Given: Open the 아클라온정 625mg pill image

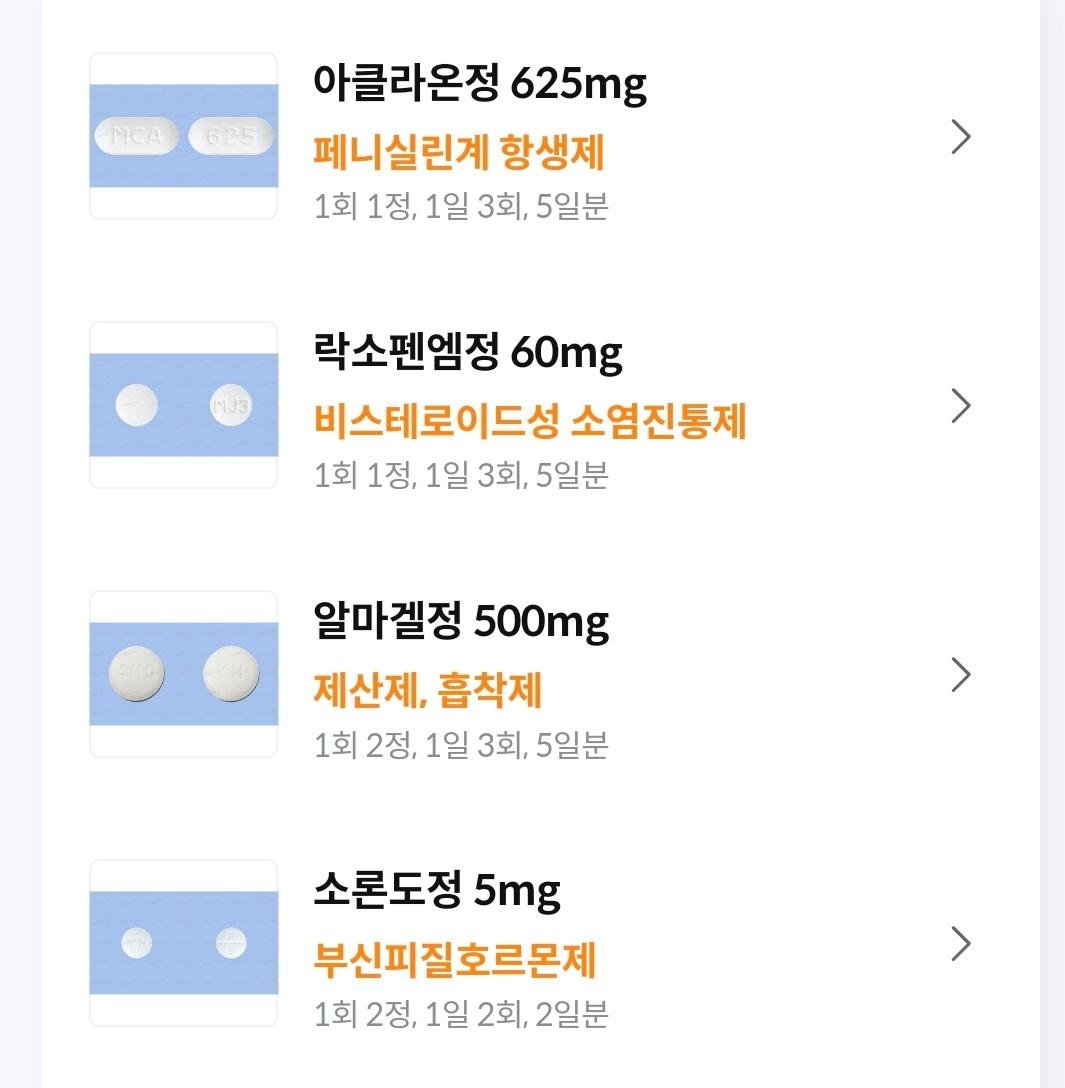Looking at the screenshot, I should 183,136.
